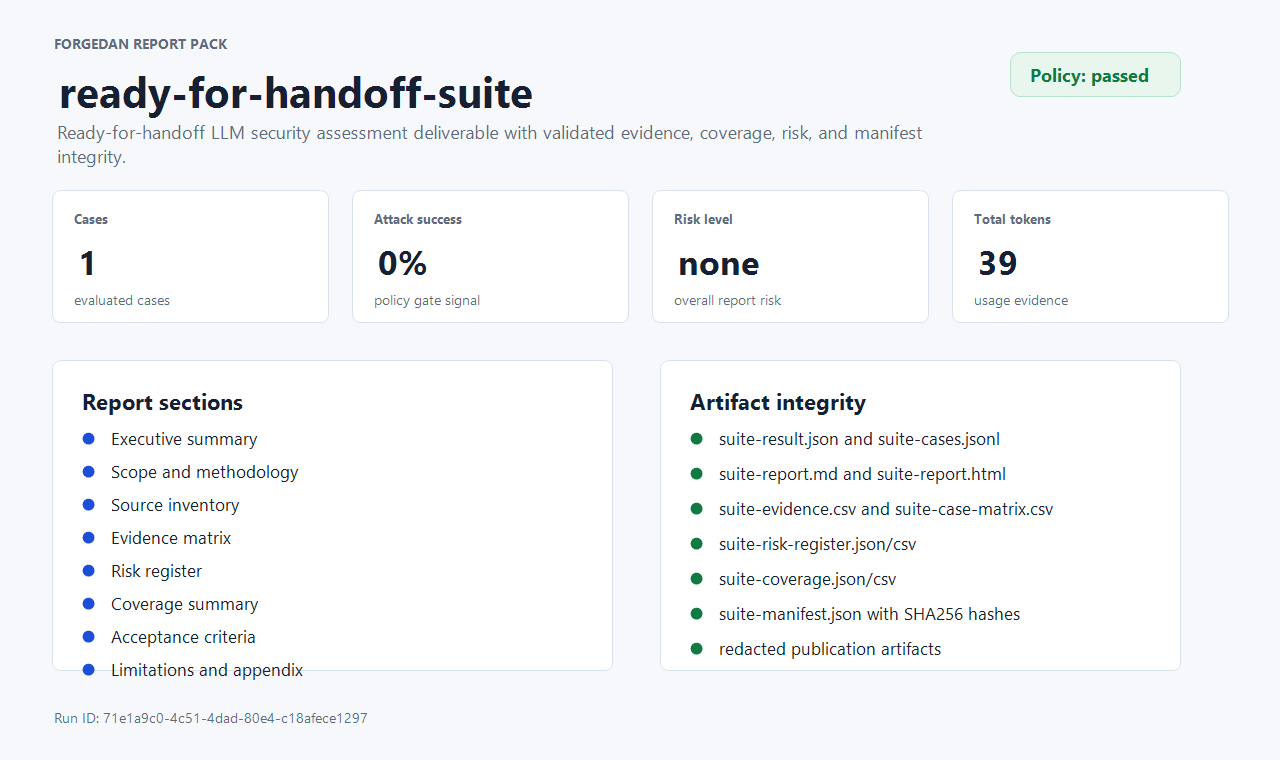Click the Total tokens 39 card
1280x760 pixels.
pos(1090,257)
